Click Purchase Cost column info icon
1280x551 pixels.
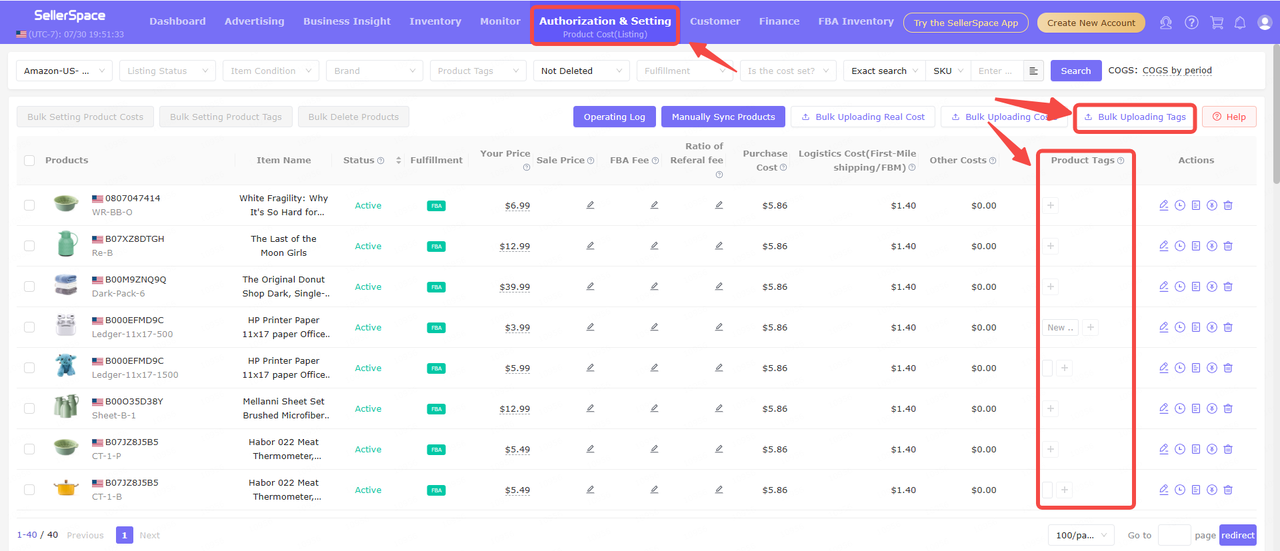pos(783,168)
